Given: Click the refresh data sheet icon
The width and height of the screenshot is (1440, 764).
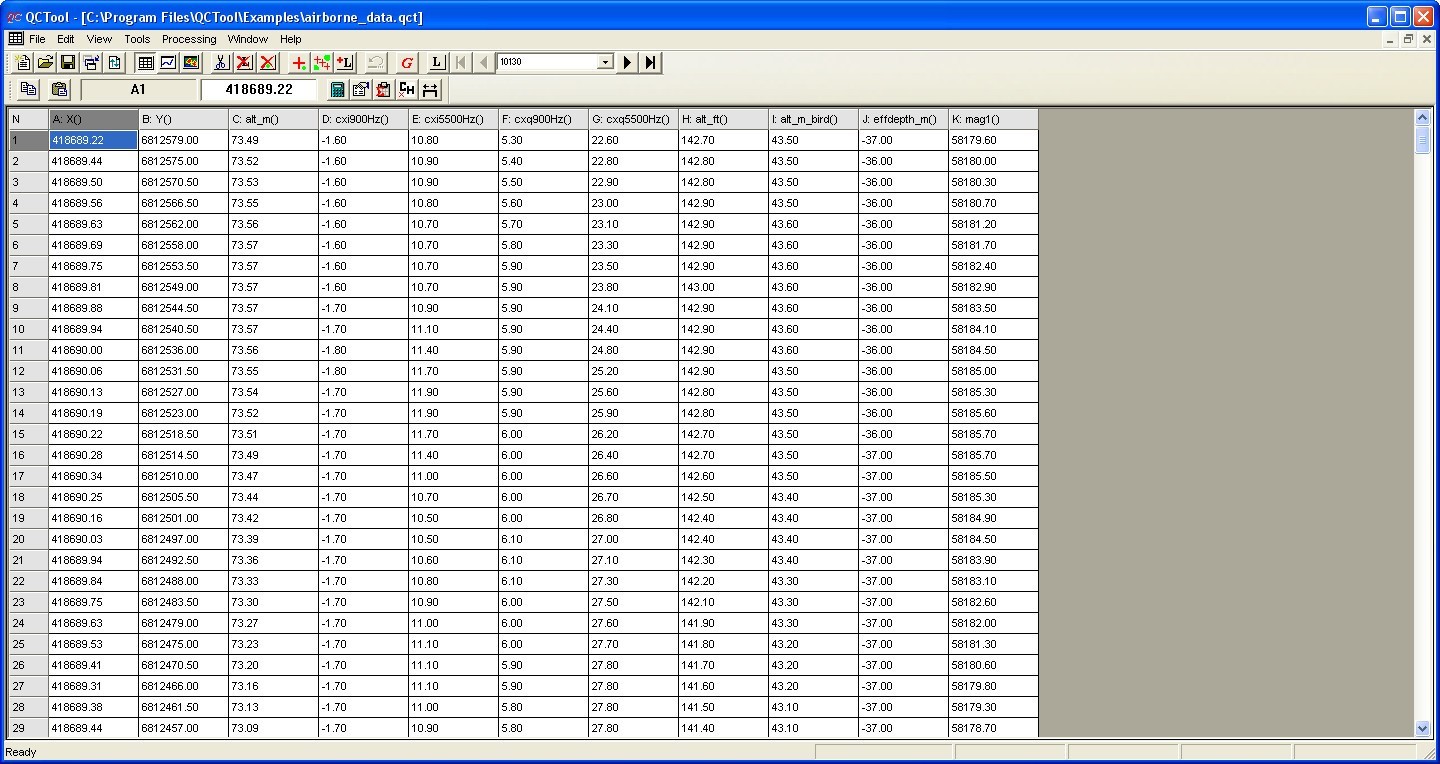Looking at the screenshot, I should coord(114,62).
